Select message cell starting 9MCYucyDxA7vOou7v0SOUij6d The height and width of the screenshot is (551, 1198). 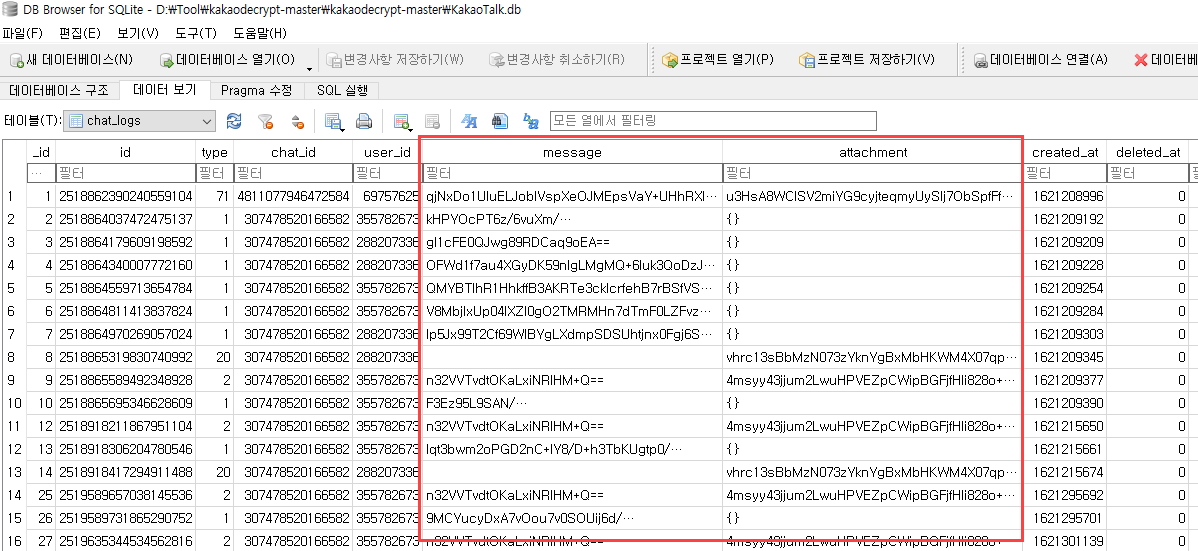point(572,517)
